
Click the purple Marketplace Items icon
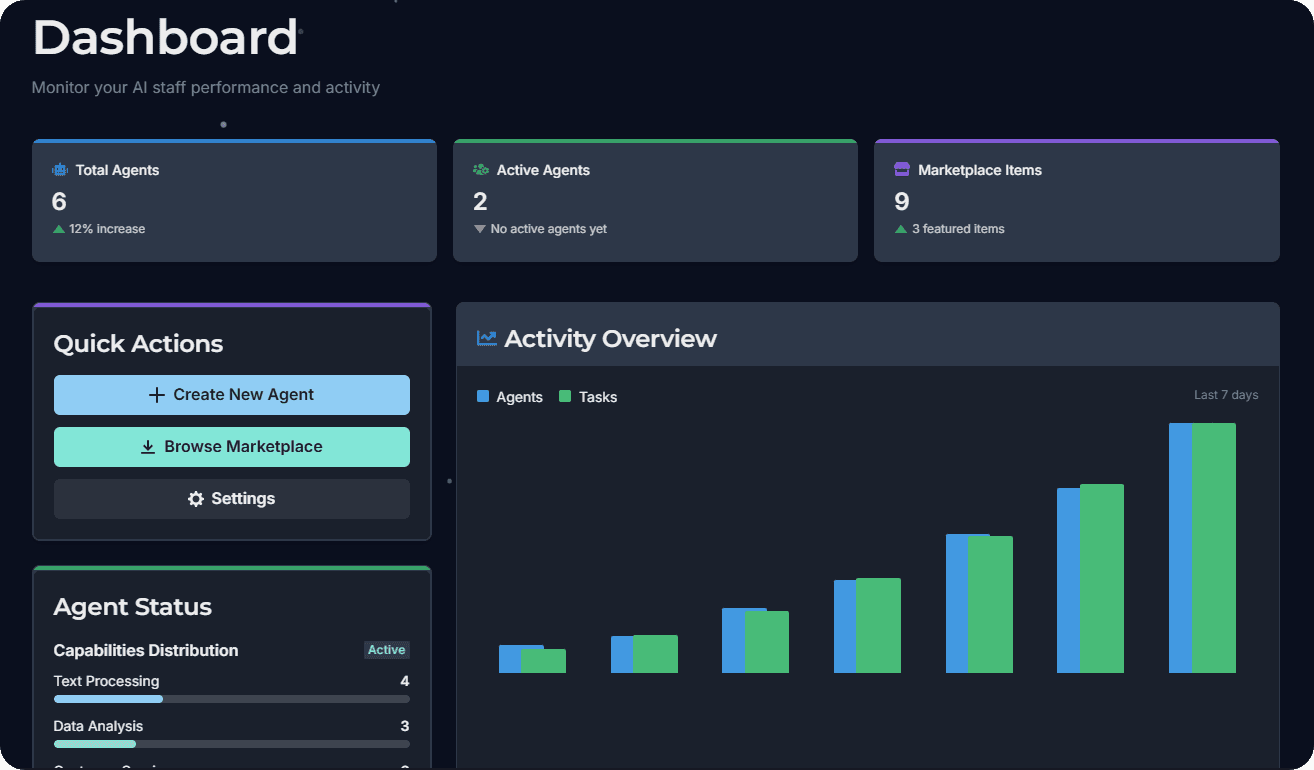902,170
